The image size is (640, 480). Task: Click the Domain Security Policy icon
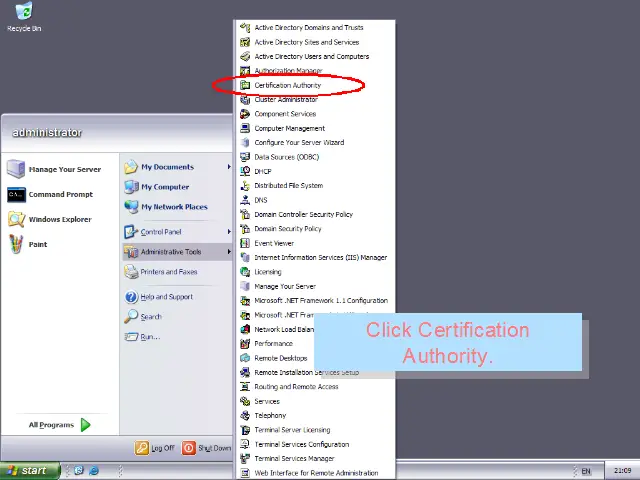245,229
